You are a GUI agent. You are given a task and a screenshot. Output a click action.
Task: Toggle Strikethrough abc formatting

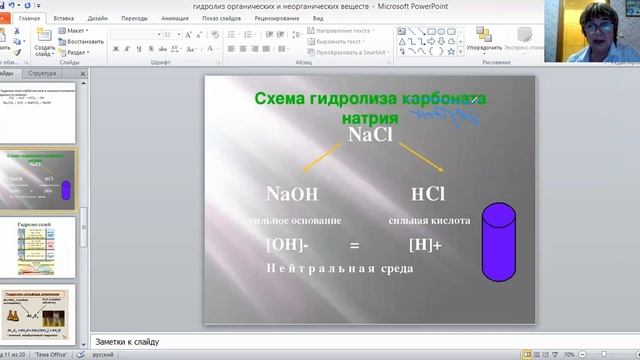pos(163,49)
